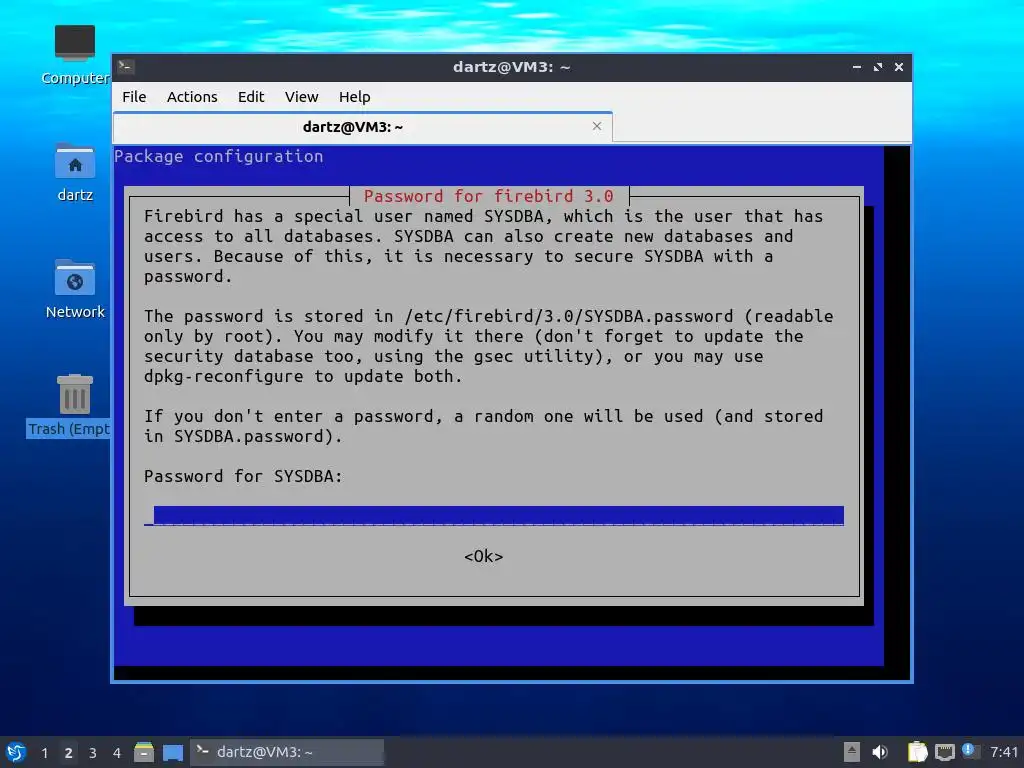Viewport: 1024px width, 768px height.
Task: Open the View menu
Action: [301, 97]
